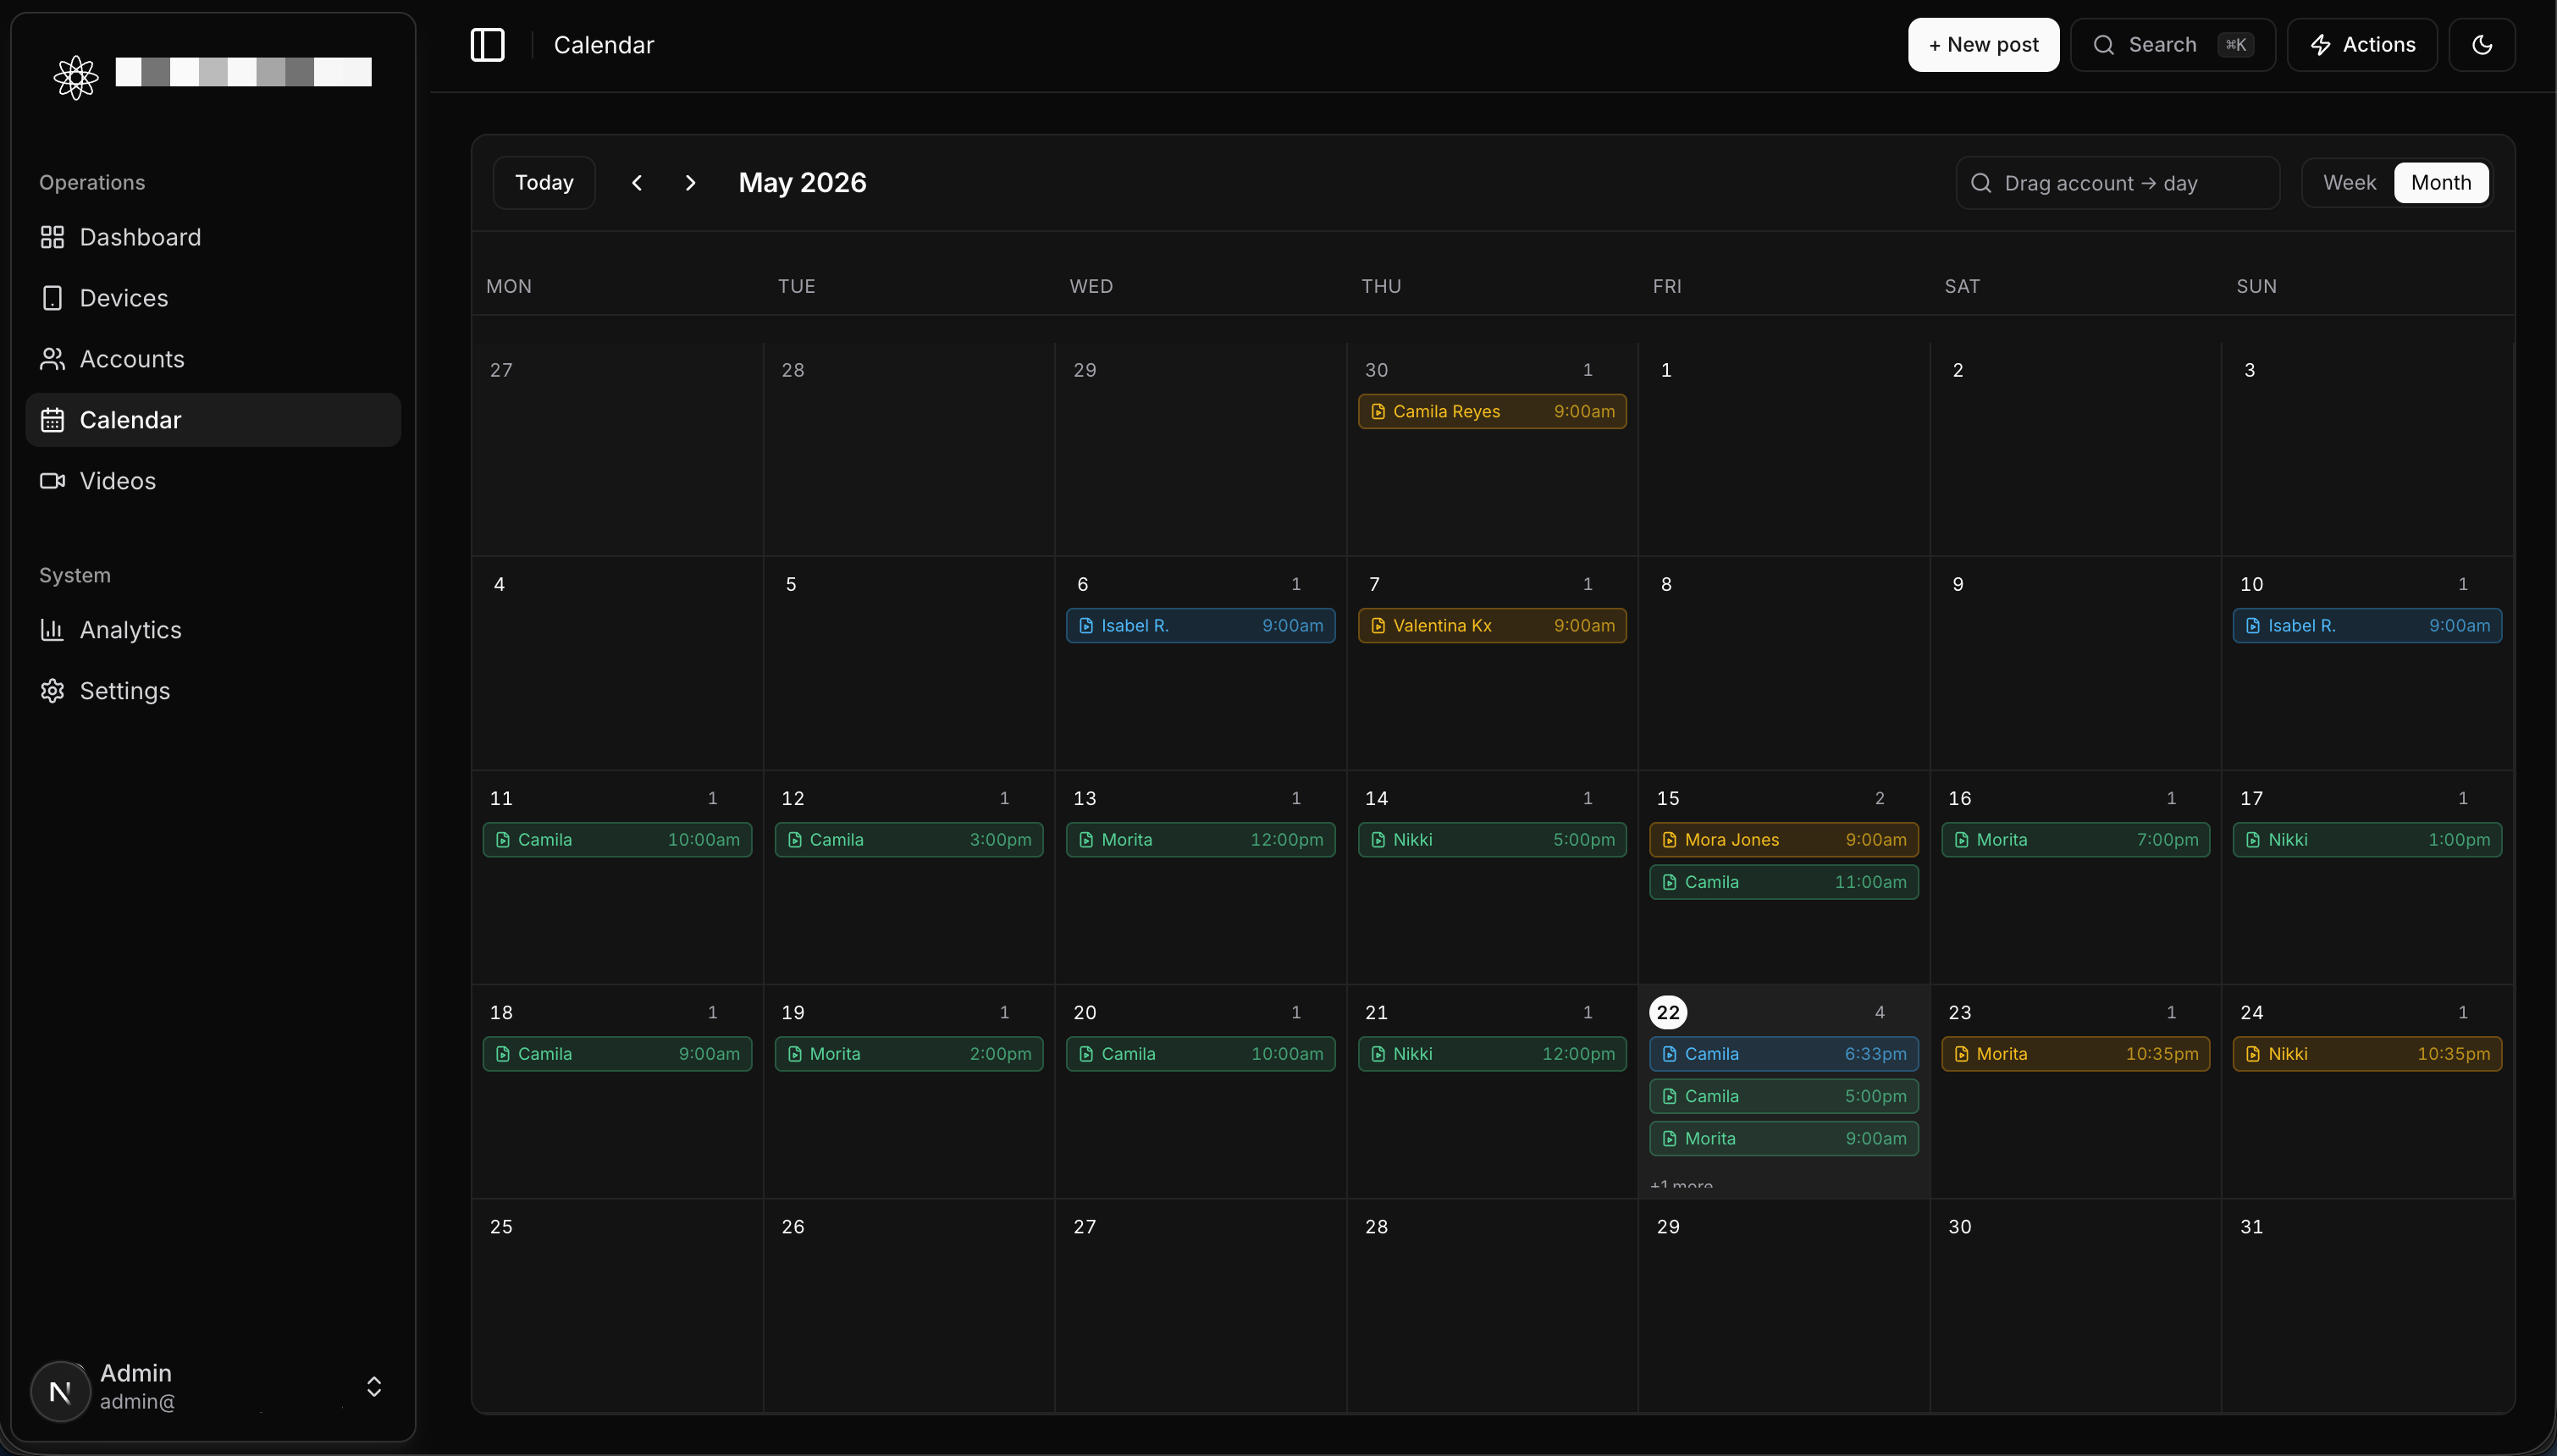Open Morita 10:35pm post on May 23
Image resolution: width=2557 pixels, height=1456 pixels.
tap(2076, 1054)
